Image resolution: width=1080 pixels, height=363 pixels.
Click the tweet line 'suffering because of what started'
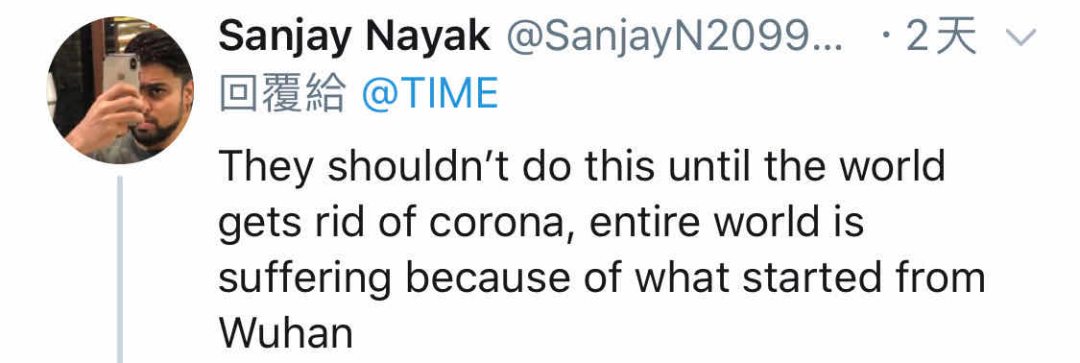click(602, 278)
